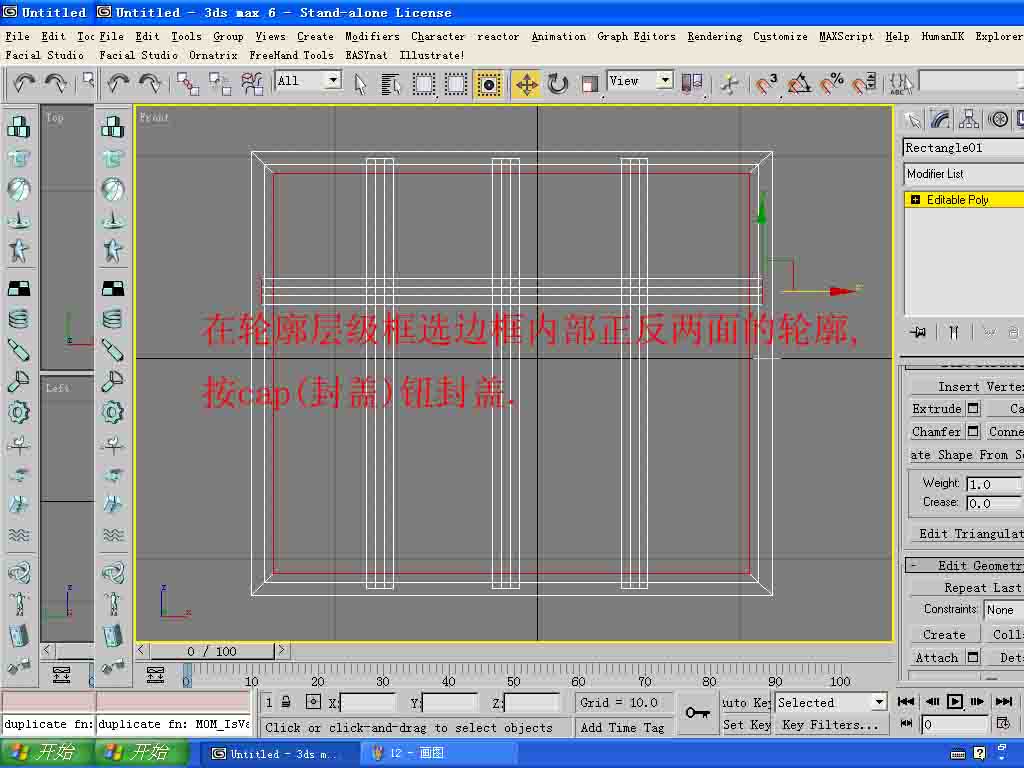1024x768 pixels.
Task: Choose the Bind to Space Warp tool
Action: click(x=251, y=84)
